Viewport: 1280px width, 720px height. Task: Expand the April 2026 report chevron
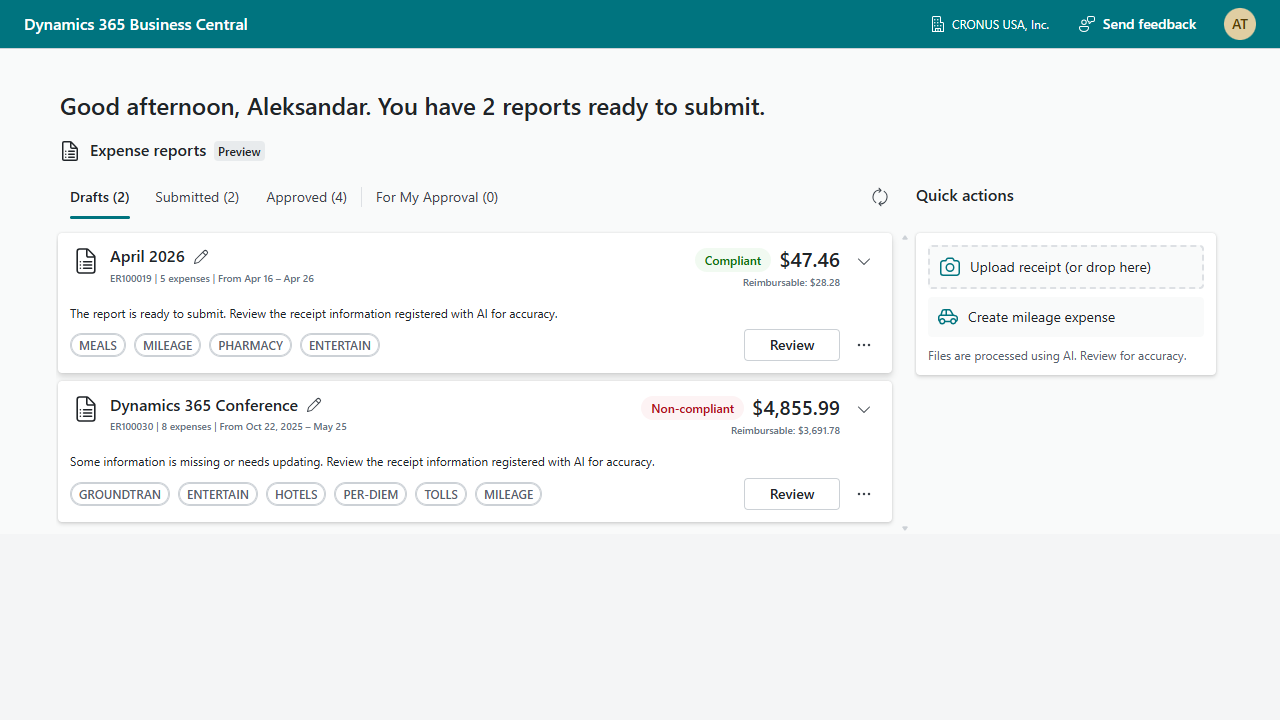click(864, 261)
